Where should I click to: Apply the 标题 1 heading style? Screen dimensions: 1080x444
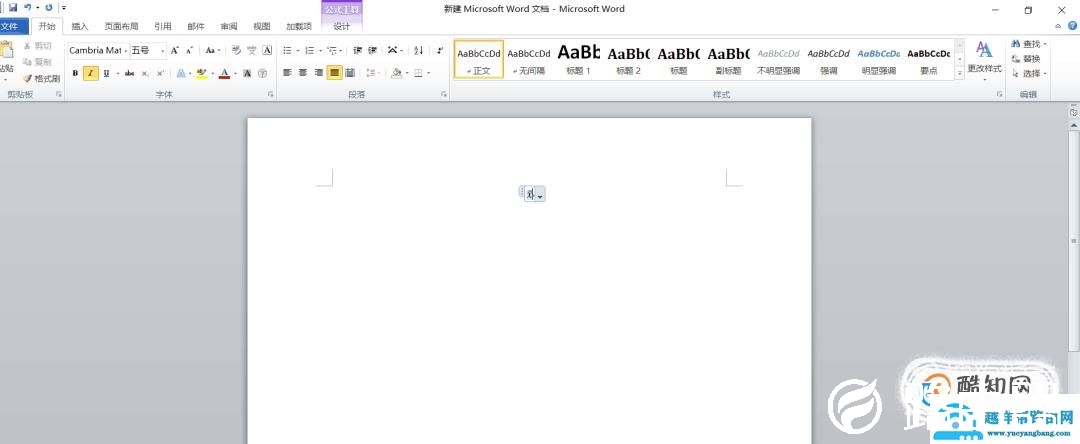pyautogui.click(x=578, y=58)
